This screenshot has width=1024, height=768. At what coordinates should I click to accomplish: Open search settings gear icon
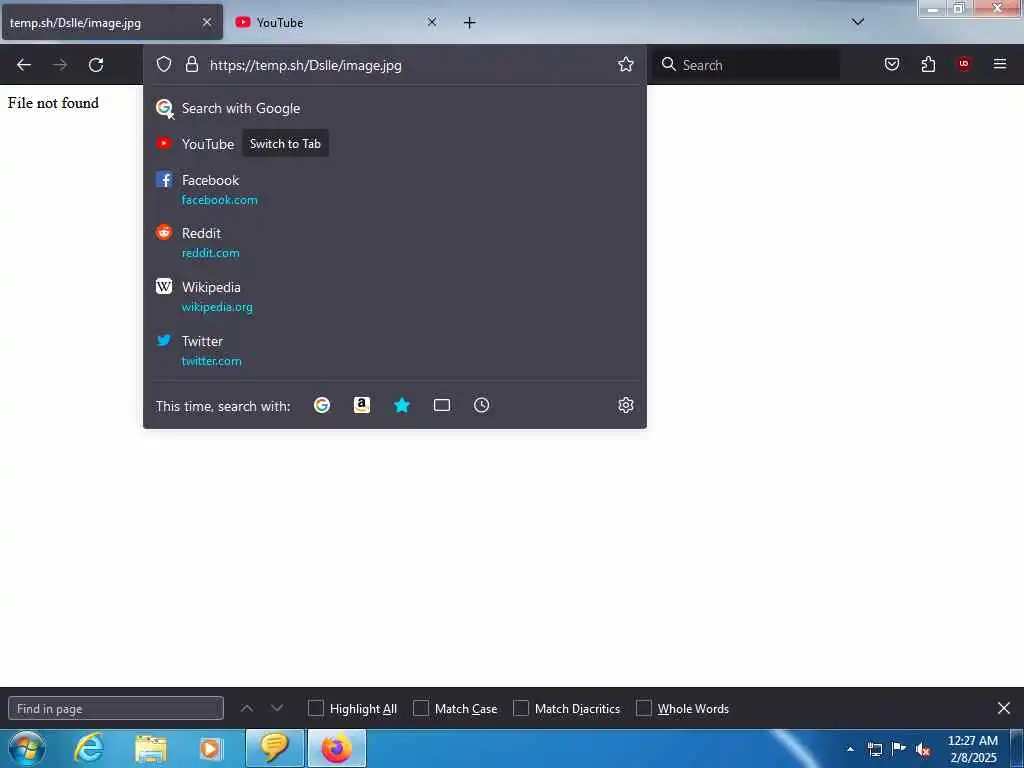point(626,405)
